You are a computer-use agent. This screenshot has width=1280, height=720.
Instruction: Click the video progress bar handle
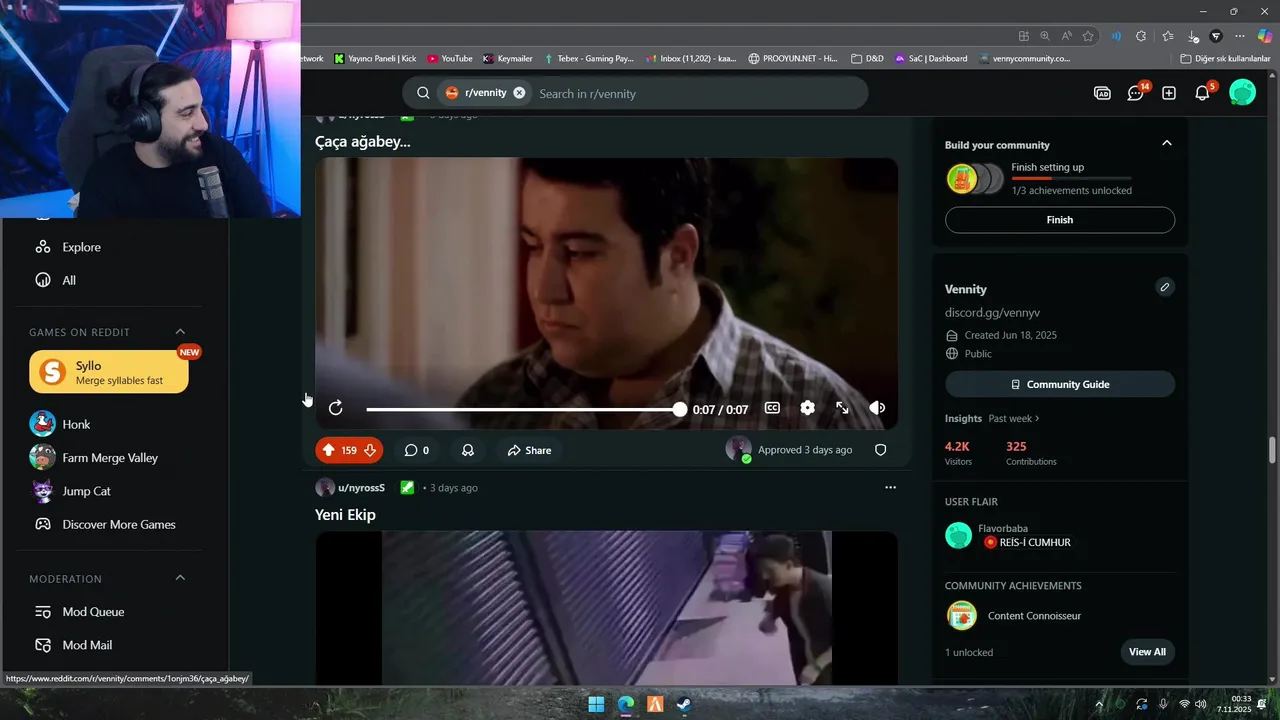680,409
